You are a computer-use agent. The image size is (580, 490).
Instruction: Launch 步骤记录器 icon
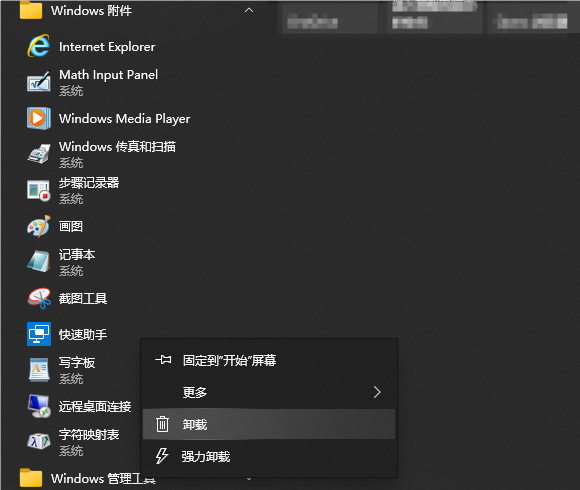[x=38, y=190]
